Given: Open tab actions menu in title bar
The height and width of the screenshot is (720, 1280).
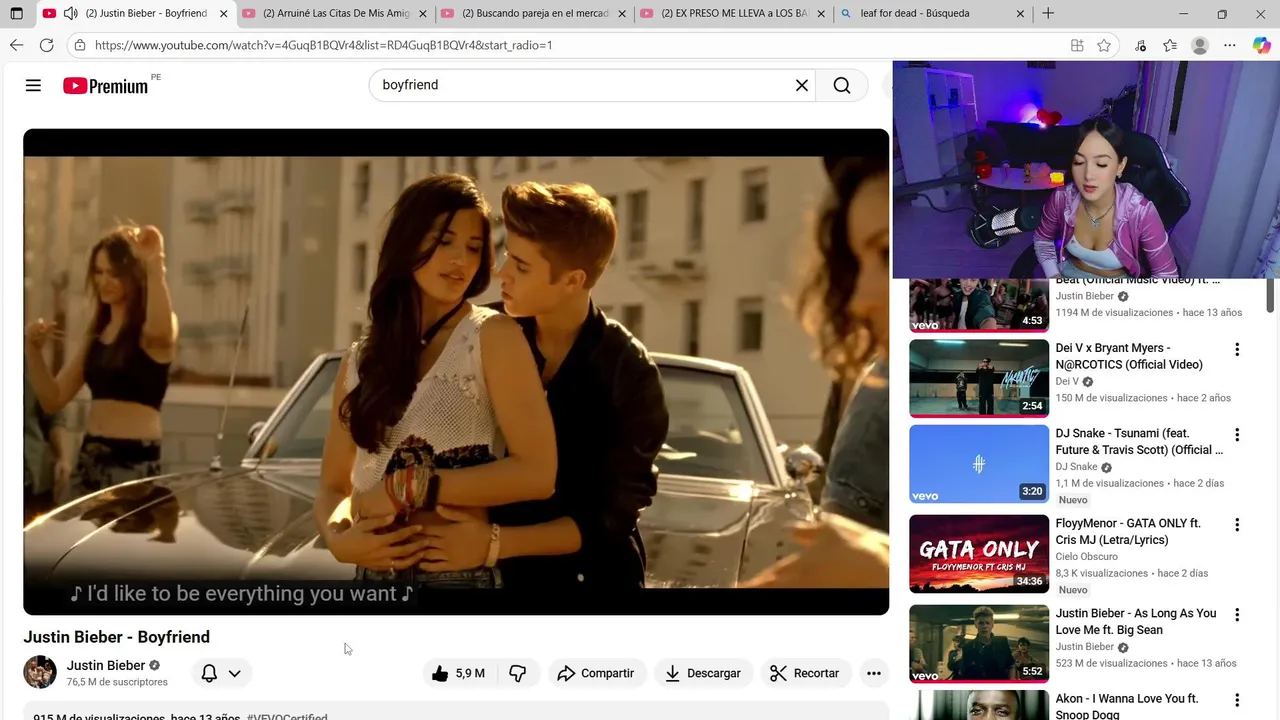Looking at the screenshot, I should point(16,14).
